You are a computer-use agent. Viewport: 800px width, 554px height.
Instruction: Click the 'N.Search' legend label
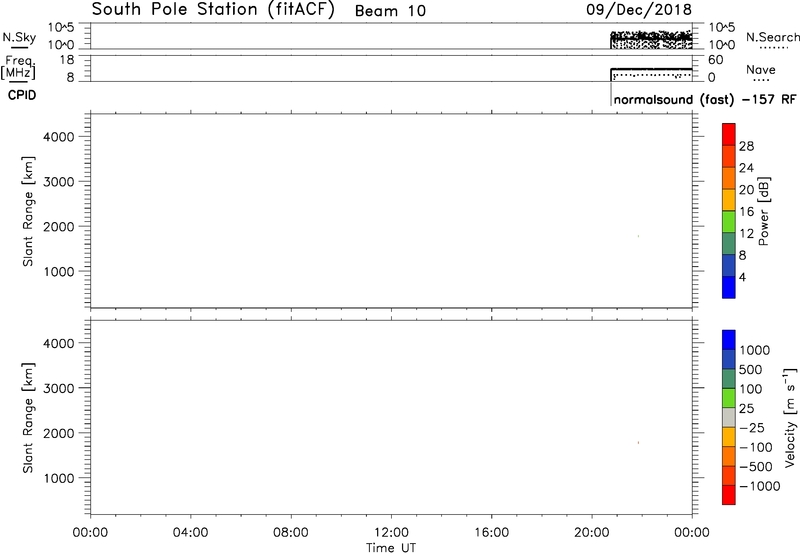pos(772,37)
